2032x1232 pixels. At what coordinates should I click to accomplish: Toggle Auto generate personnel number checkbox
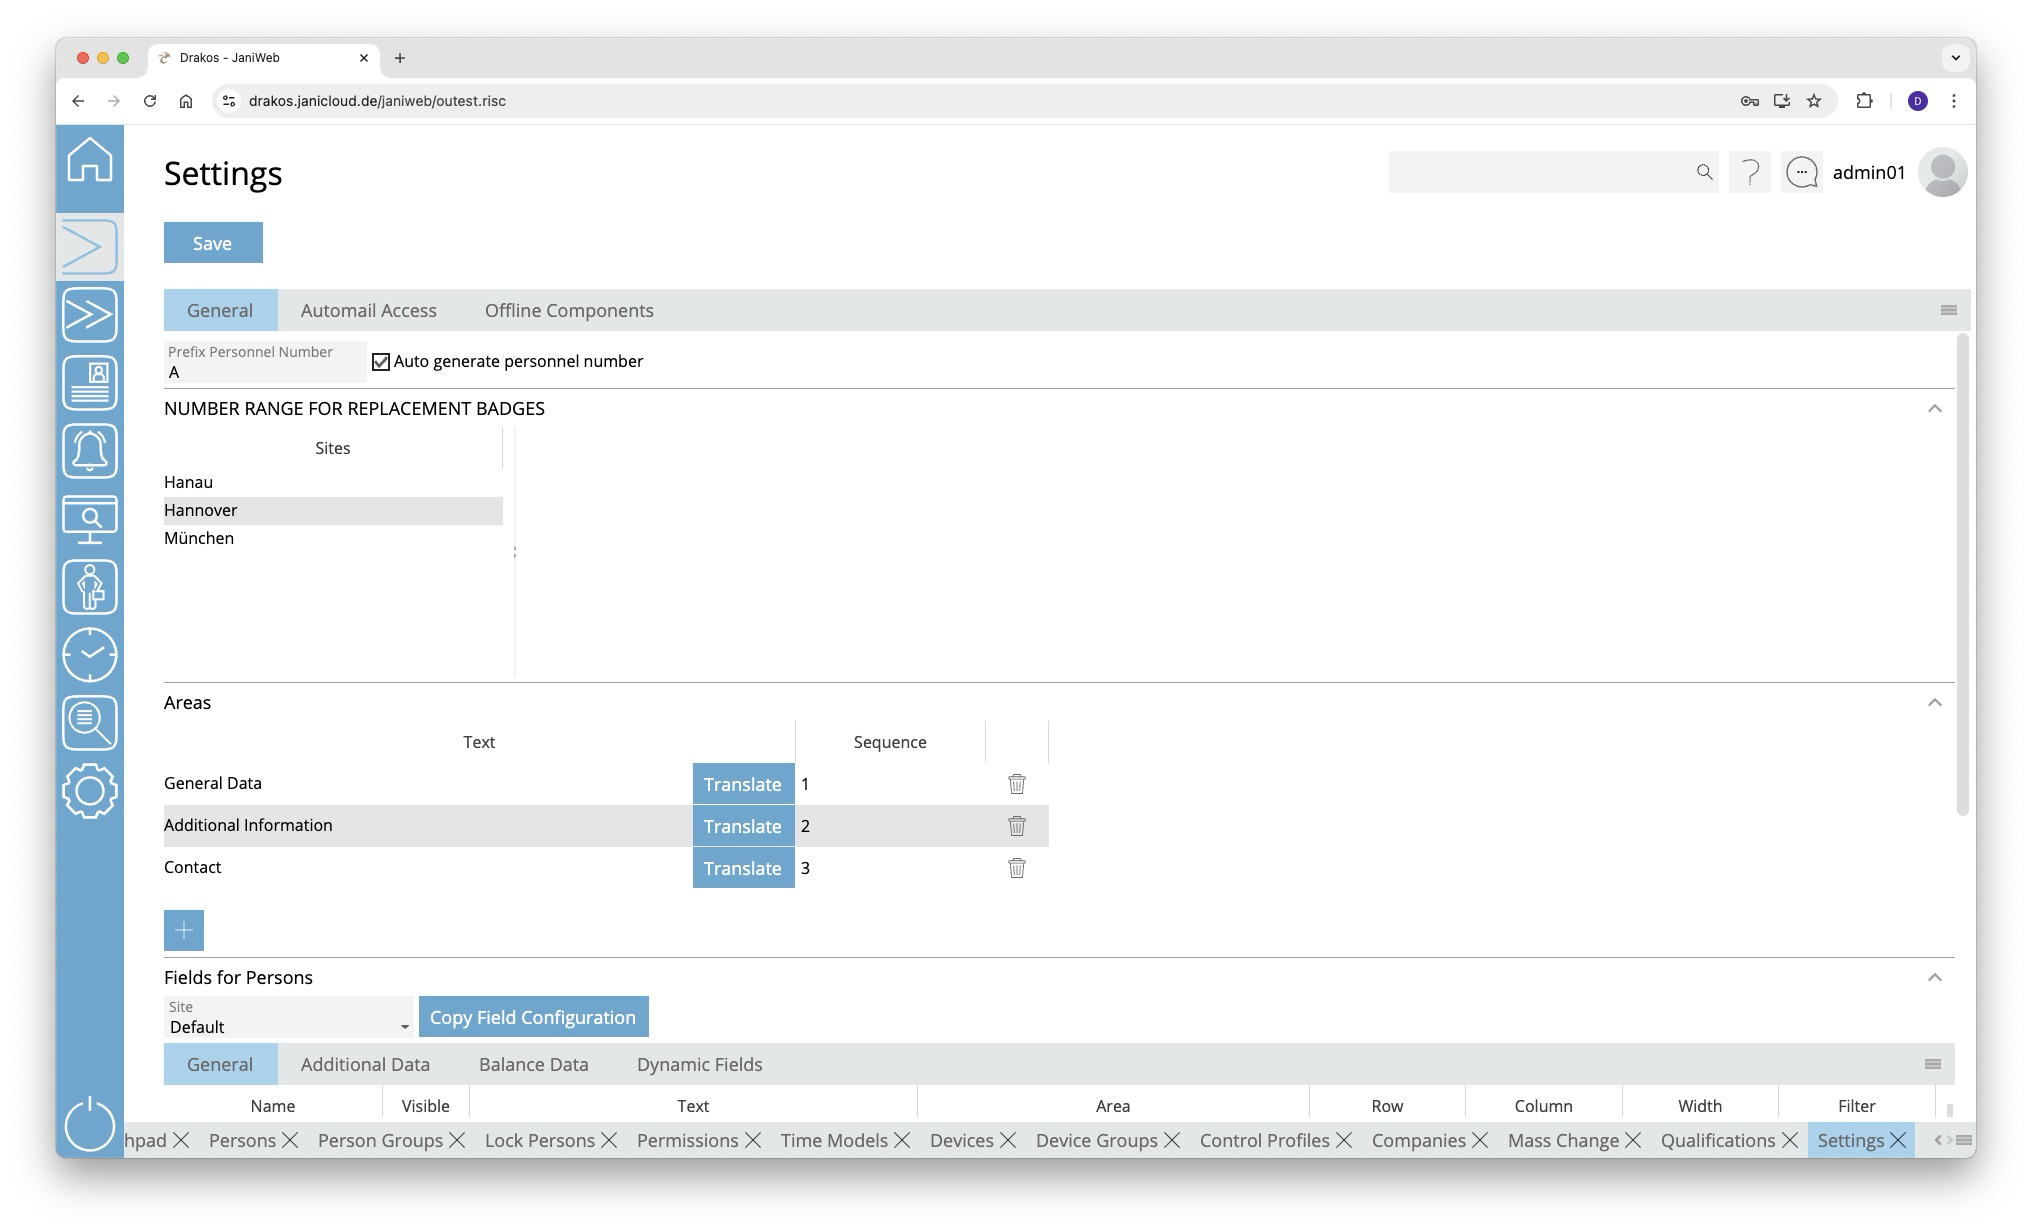pos(381,362)
